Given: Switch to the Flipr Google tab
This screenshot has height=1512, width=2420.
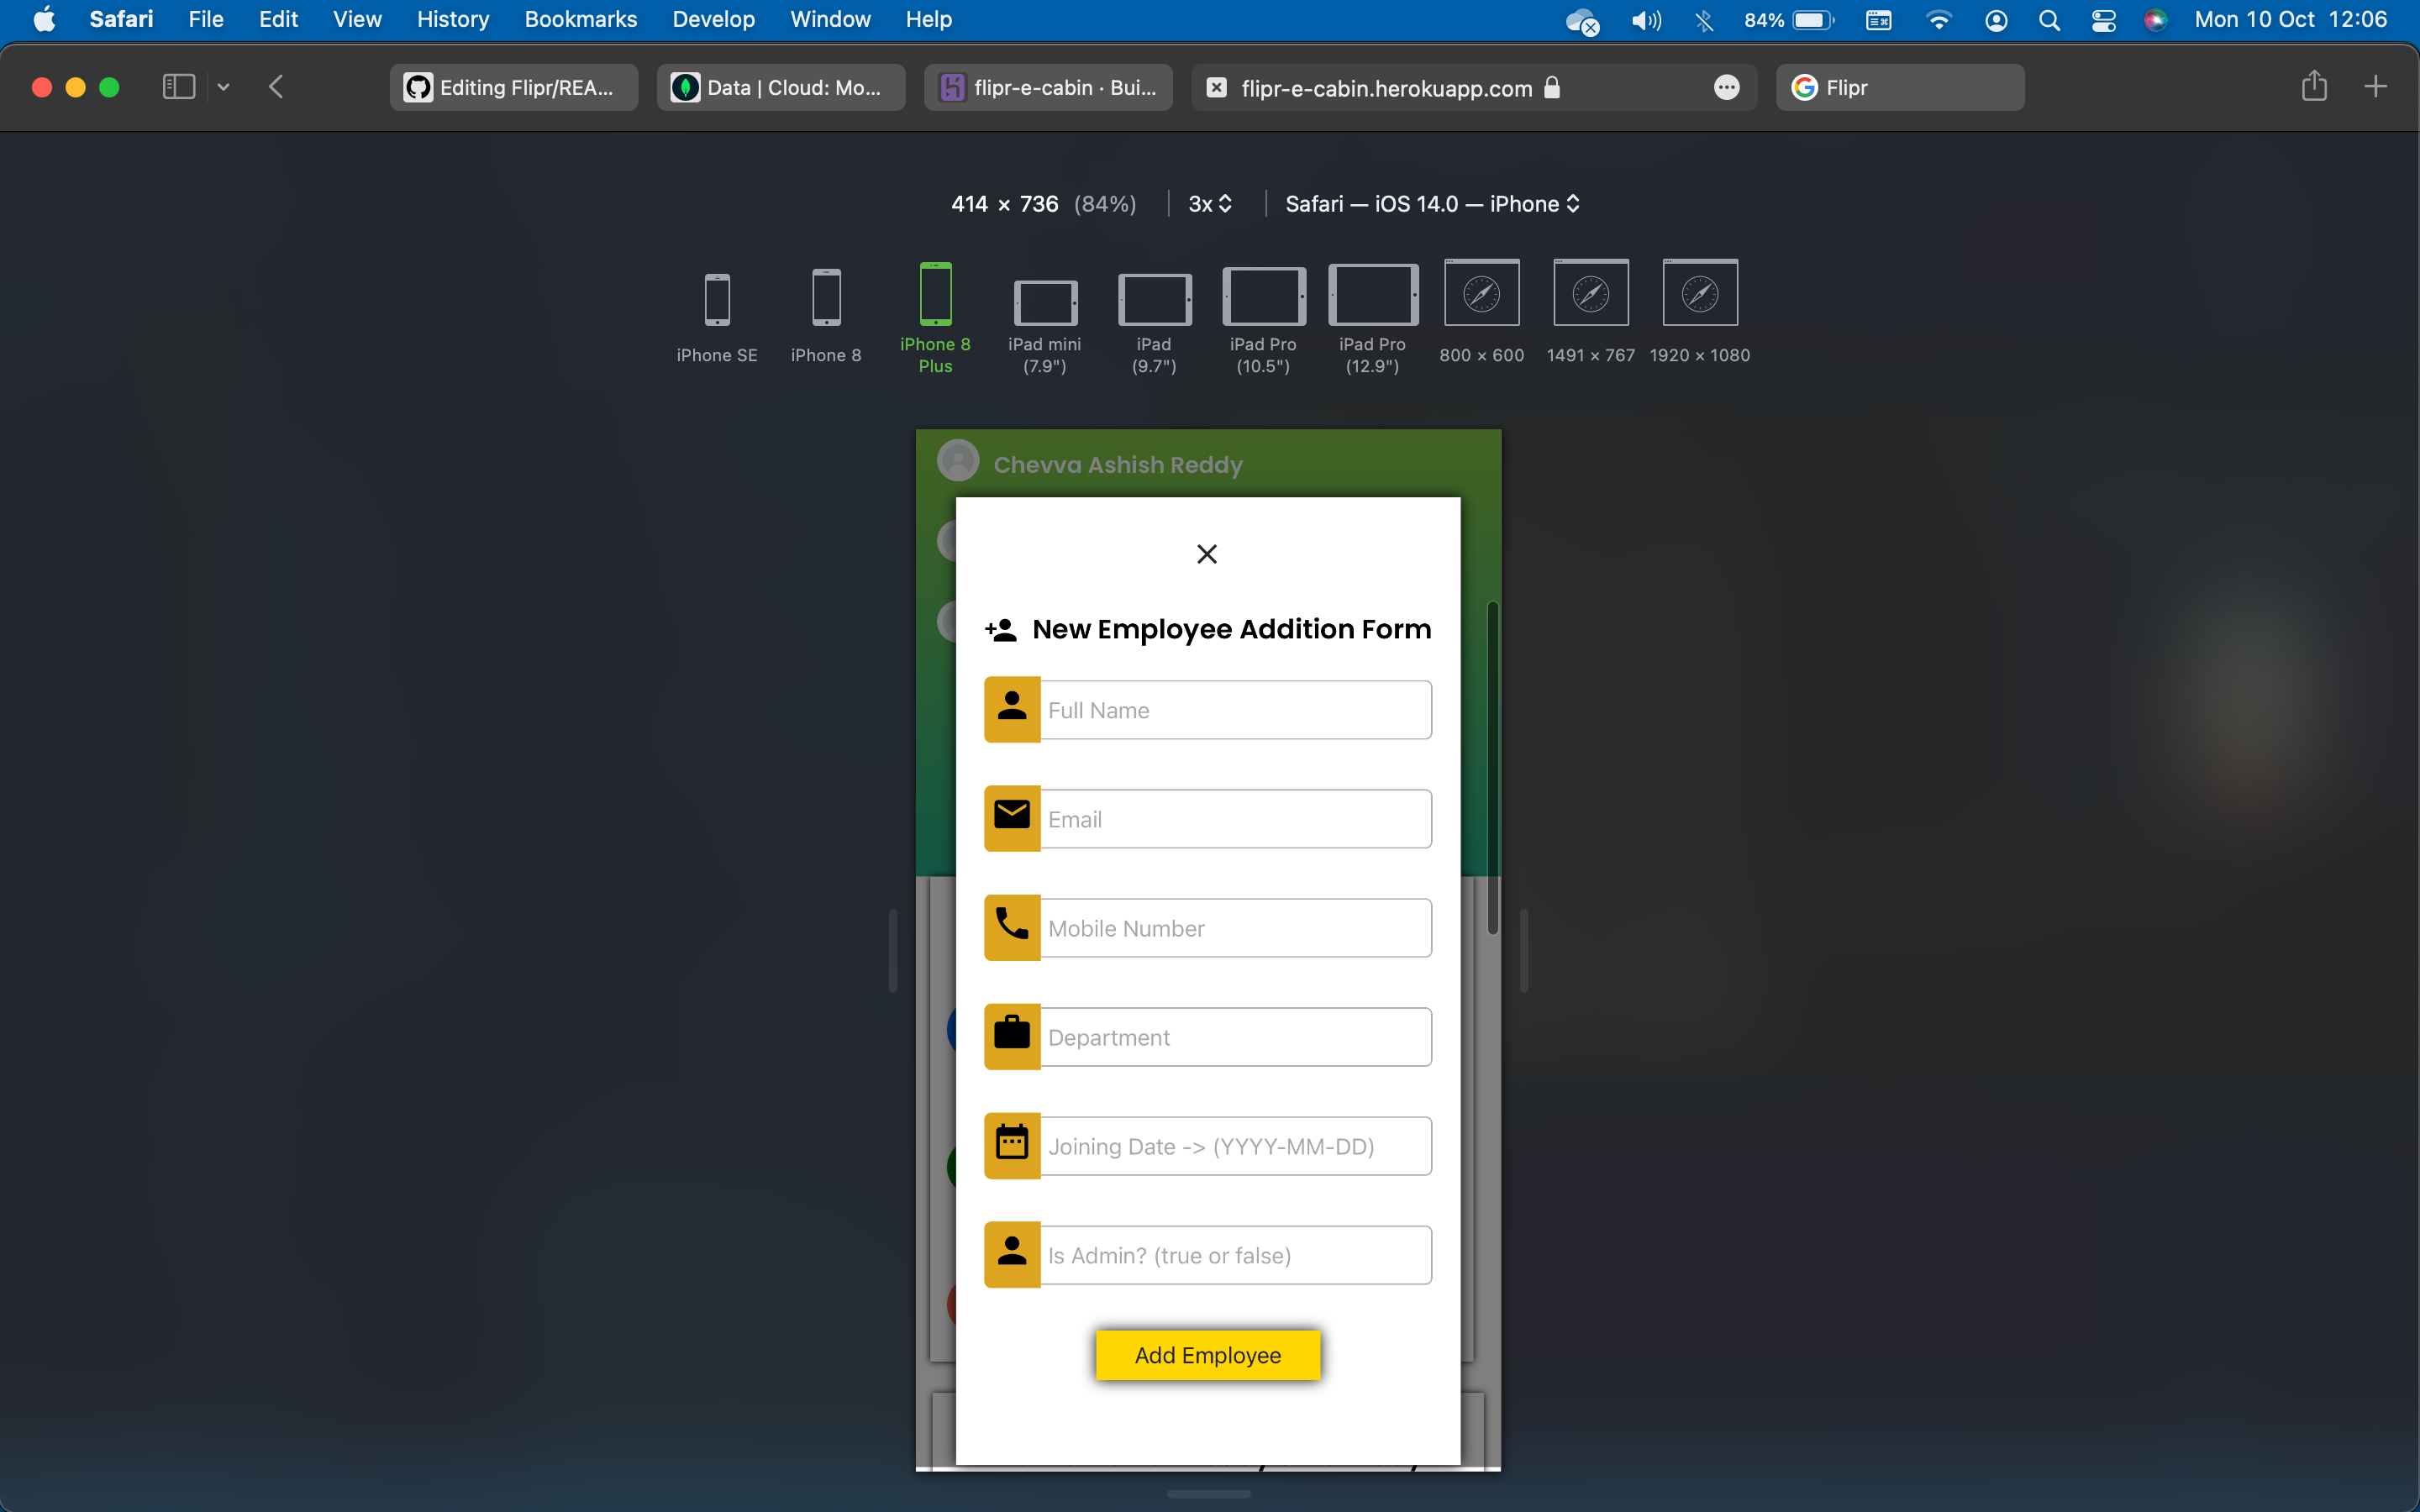Looking at the screenshot, I should click(x=1900, y=87).
